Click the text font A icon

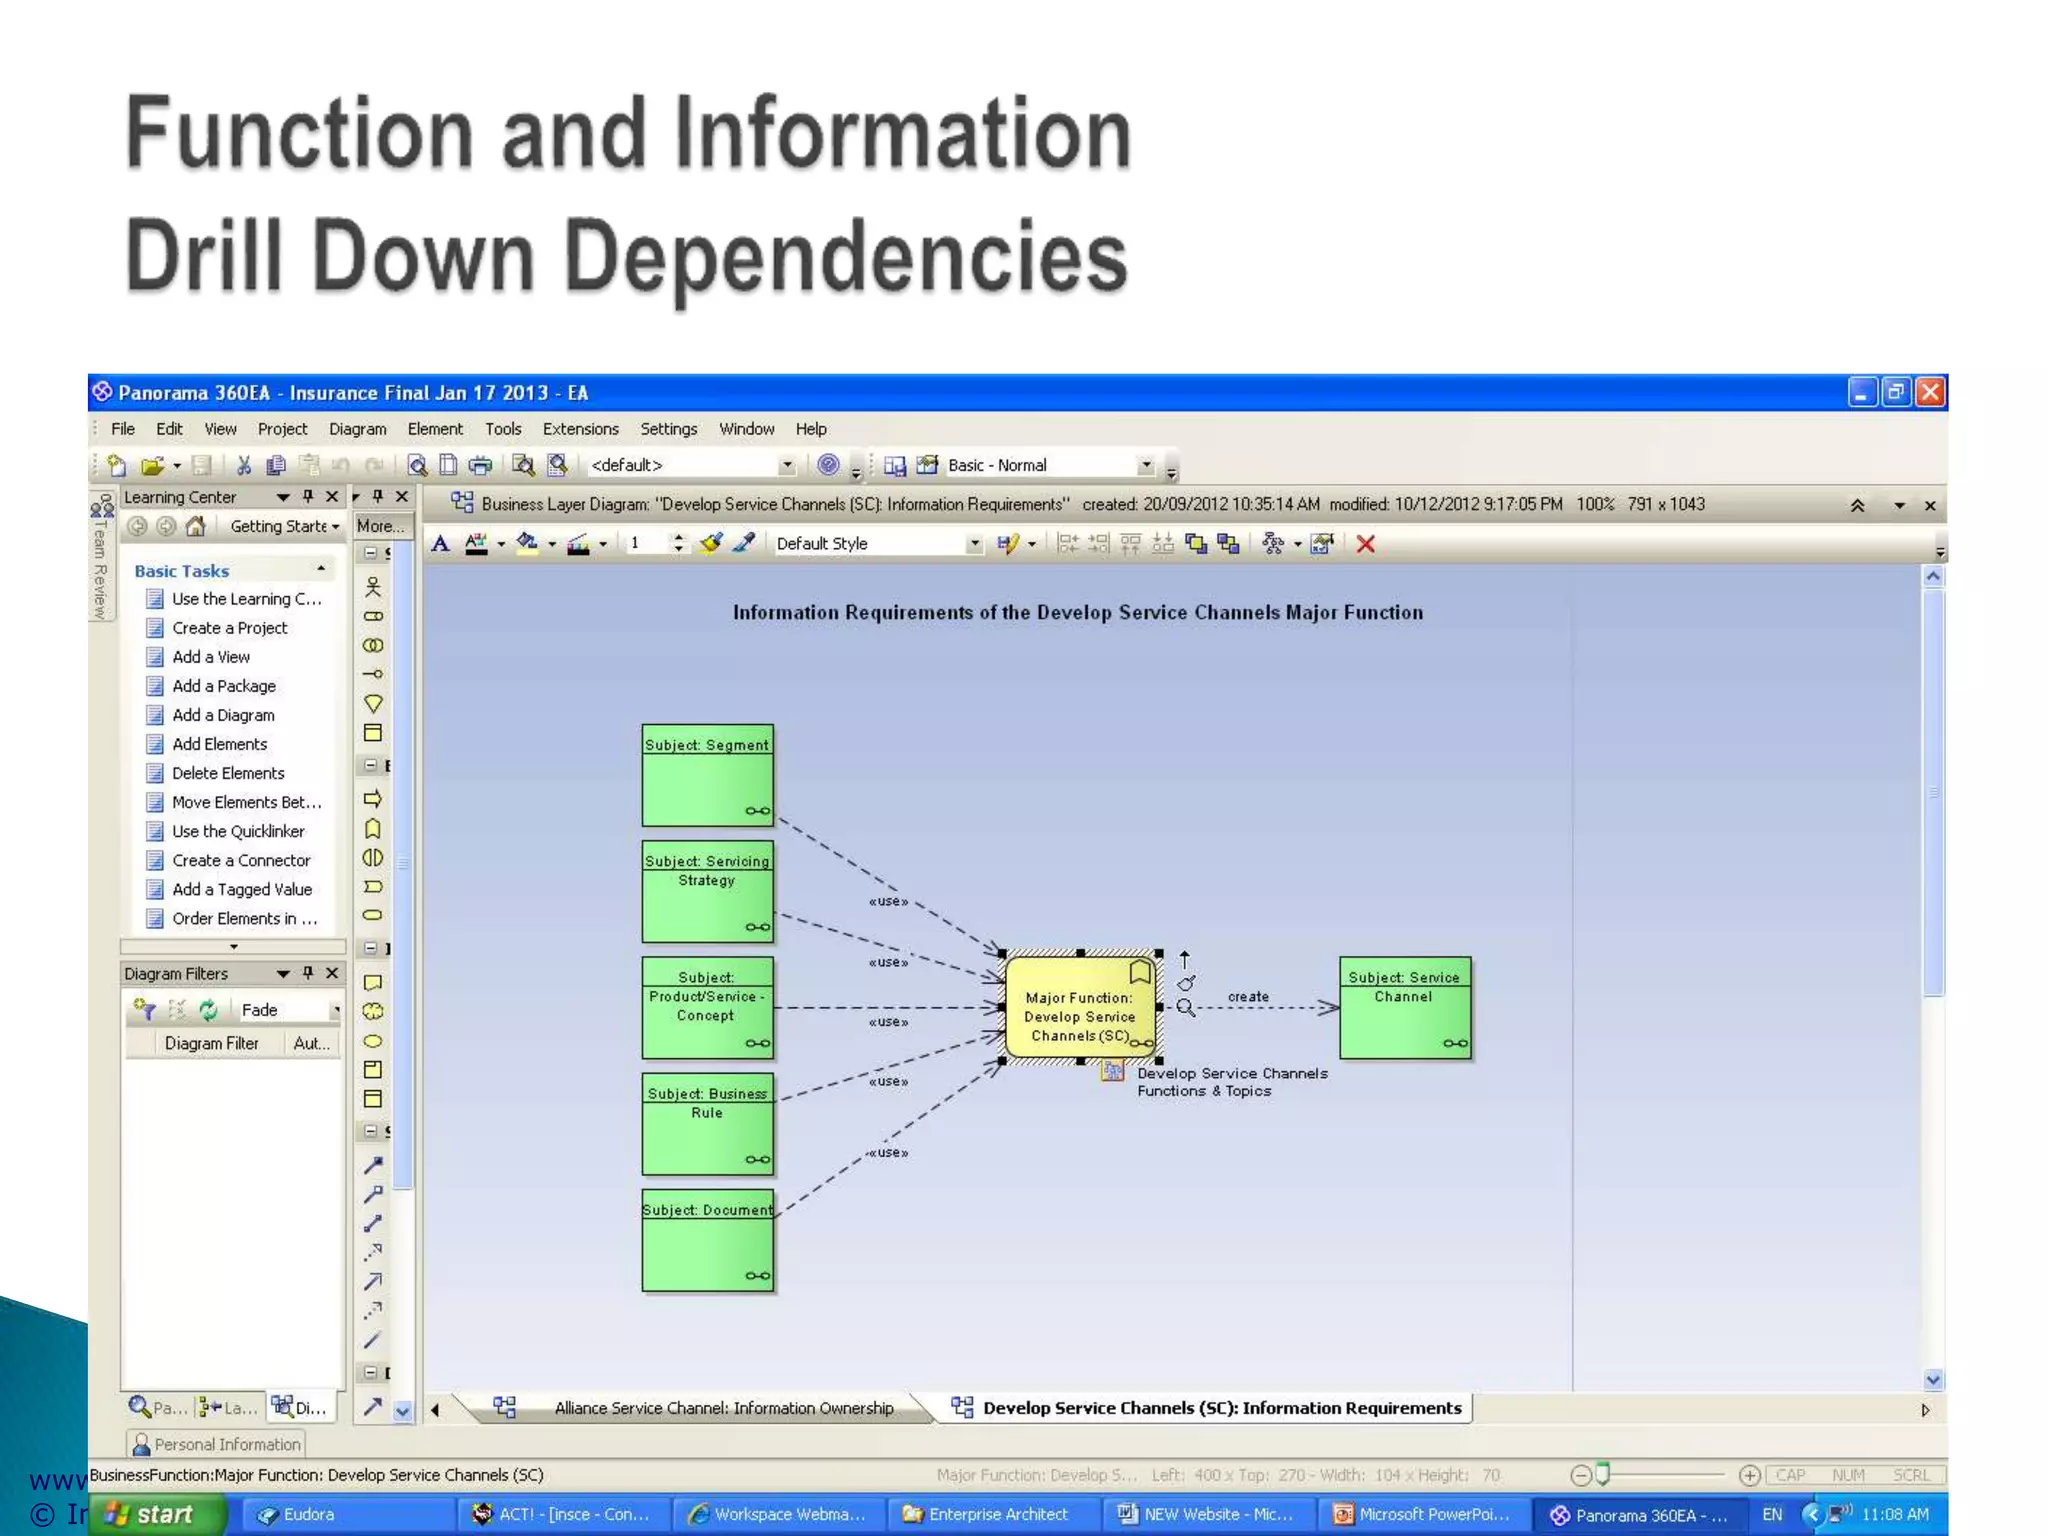click(440, 544)
